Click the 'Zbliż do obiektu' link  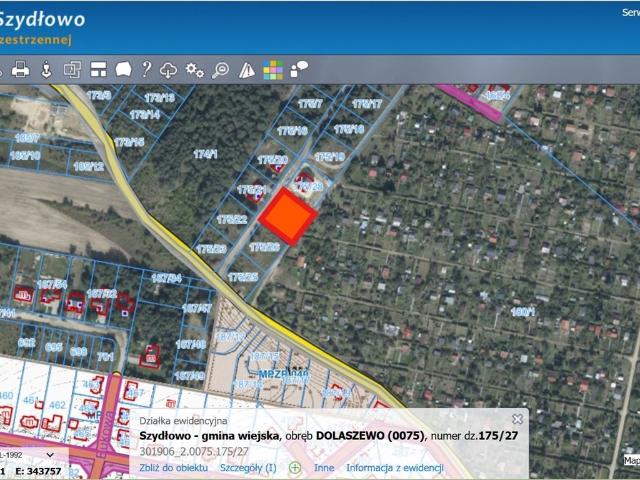pyautogui.click(x=173, y=467)
